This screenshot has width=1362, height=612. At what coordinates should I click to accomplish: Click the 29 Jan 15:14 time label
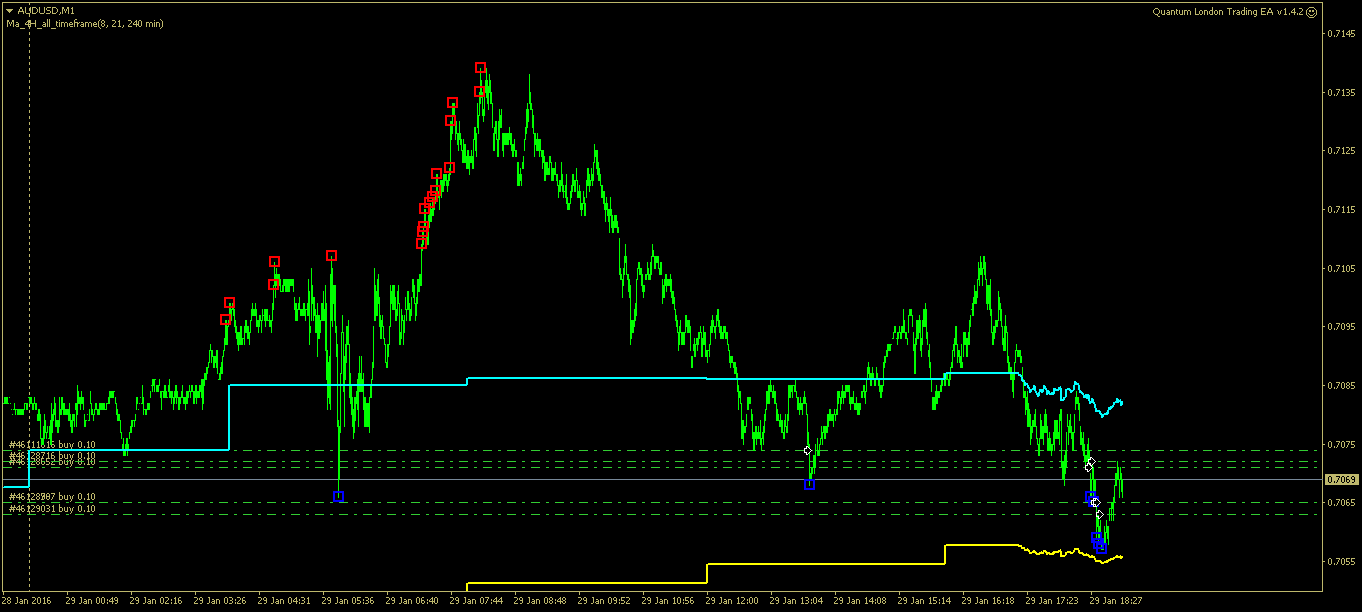coord(924,601)
